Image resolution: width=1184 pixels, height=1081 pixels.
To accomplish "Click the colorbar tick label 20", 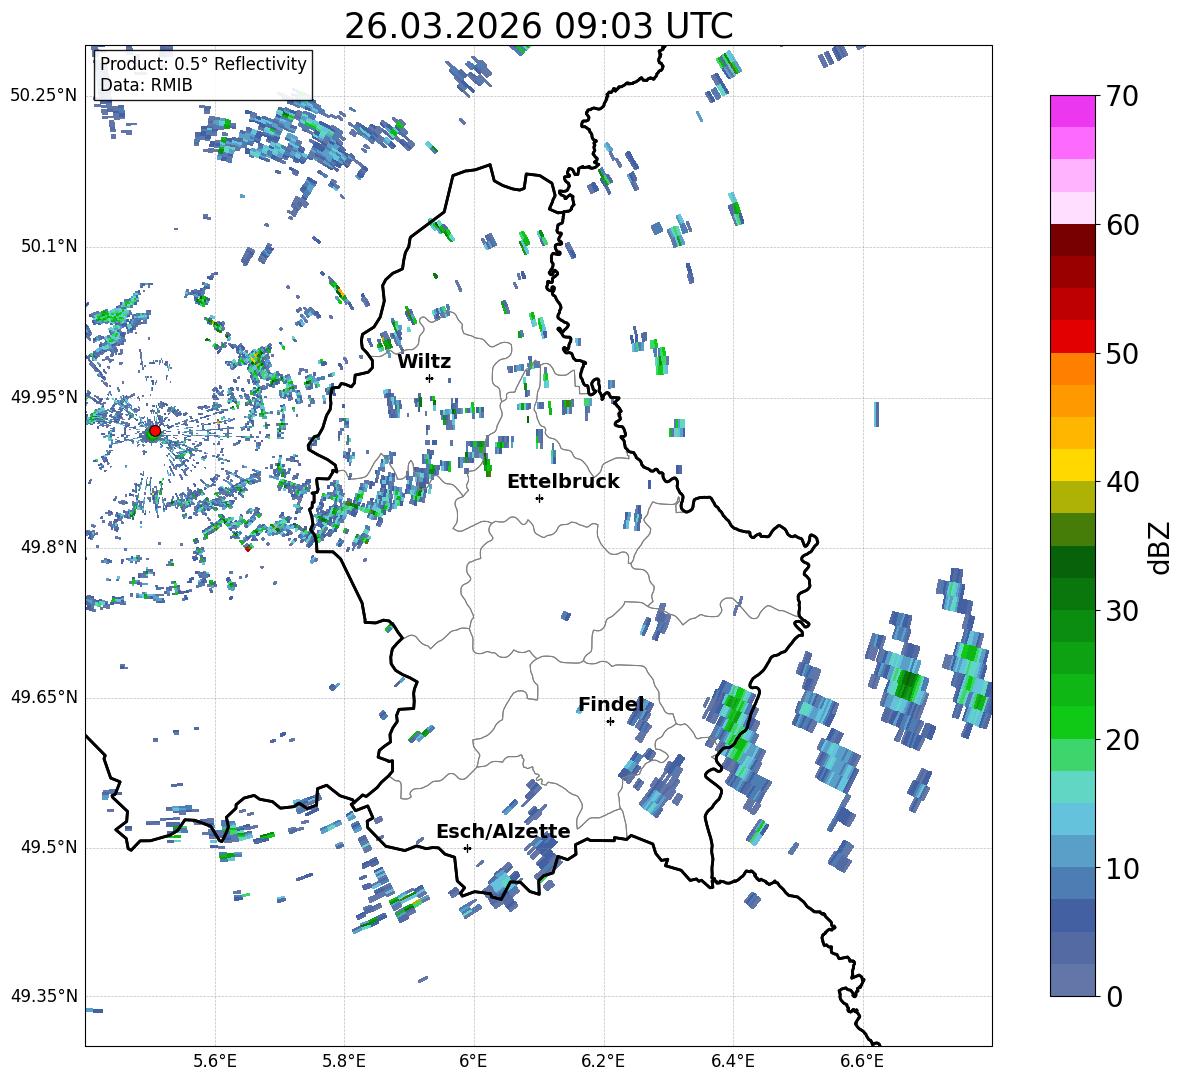I will click(1122, 740).
